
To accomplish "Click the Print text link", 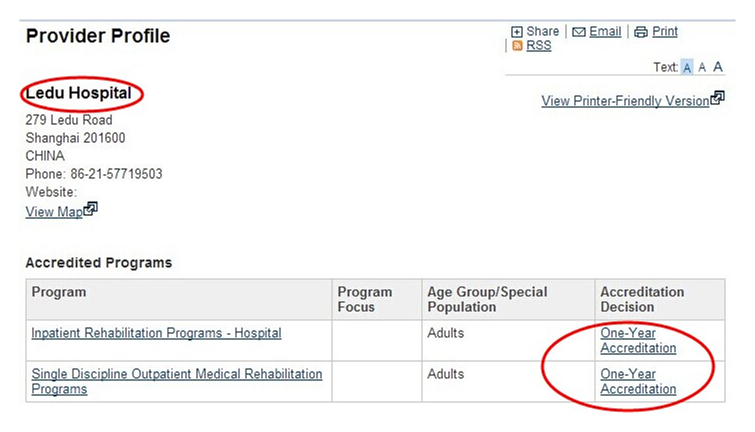I will [665, 32].
